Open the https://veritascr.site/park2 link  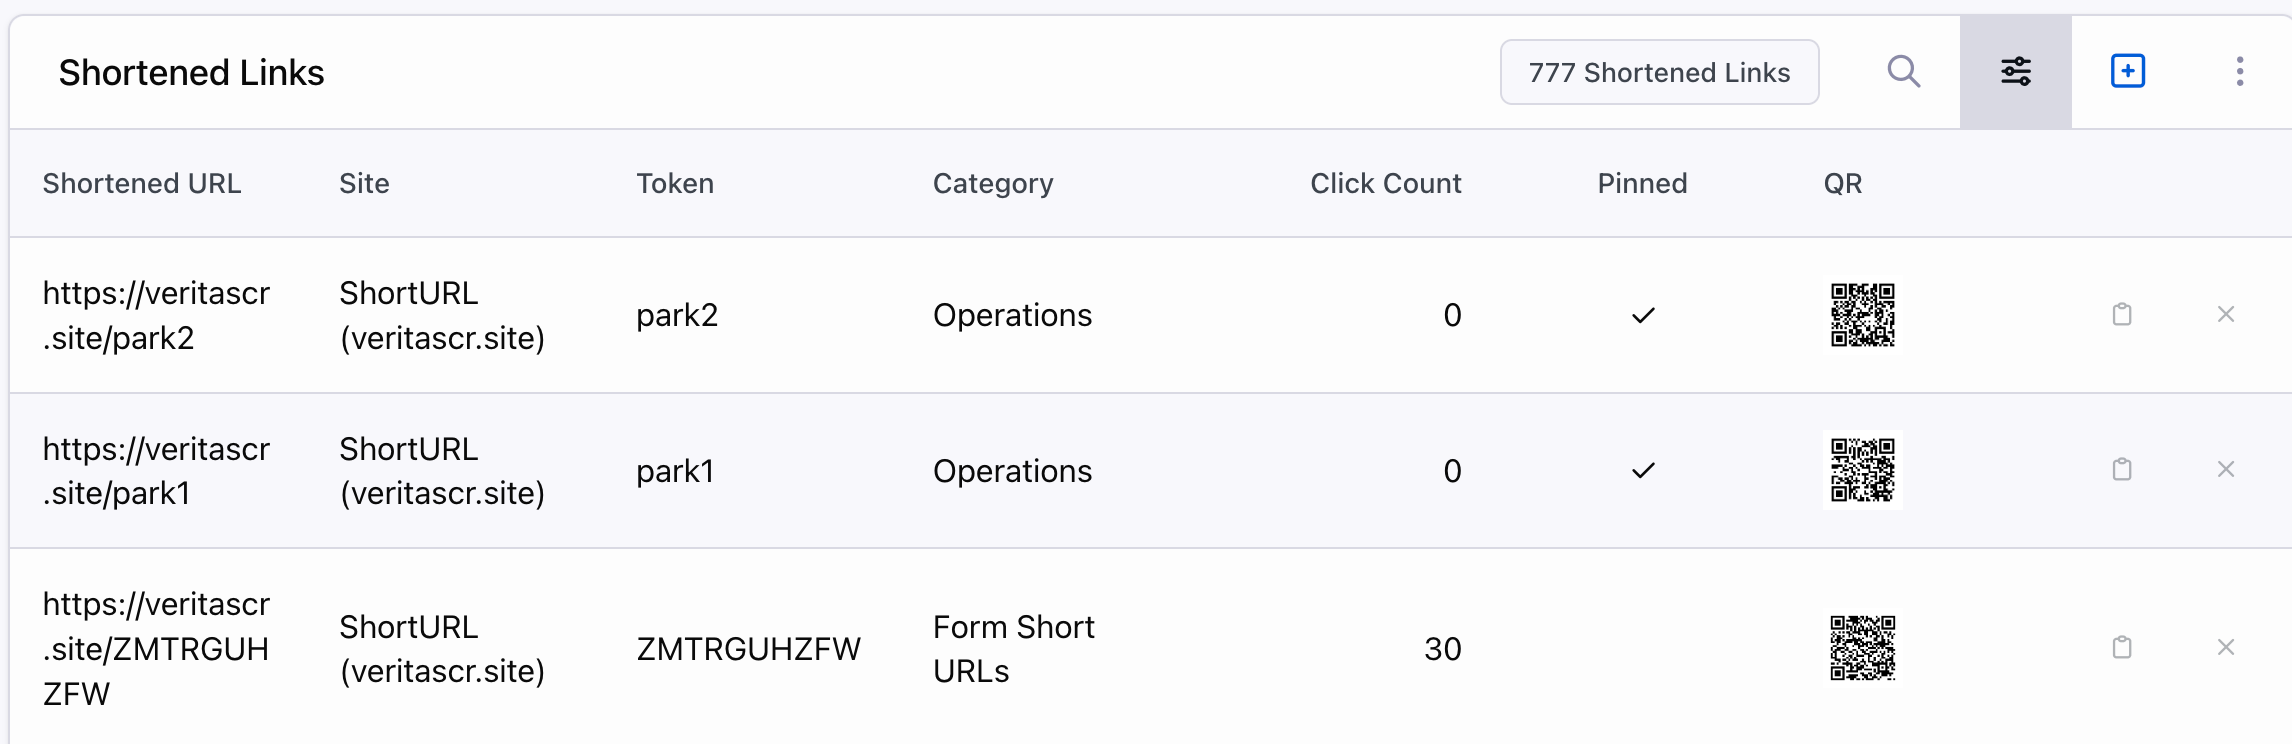[156, 315]
